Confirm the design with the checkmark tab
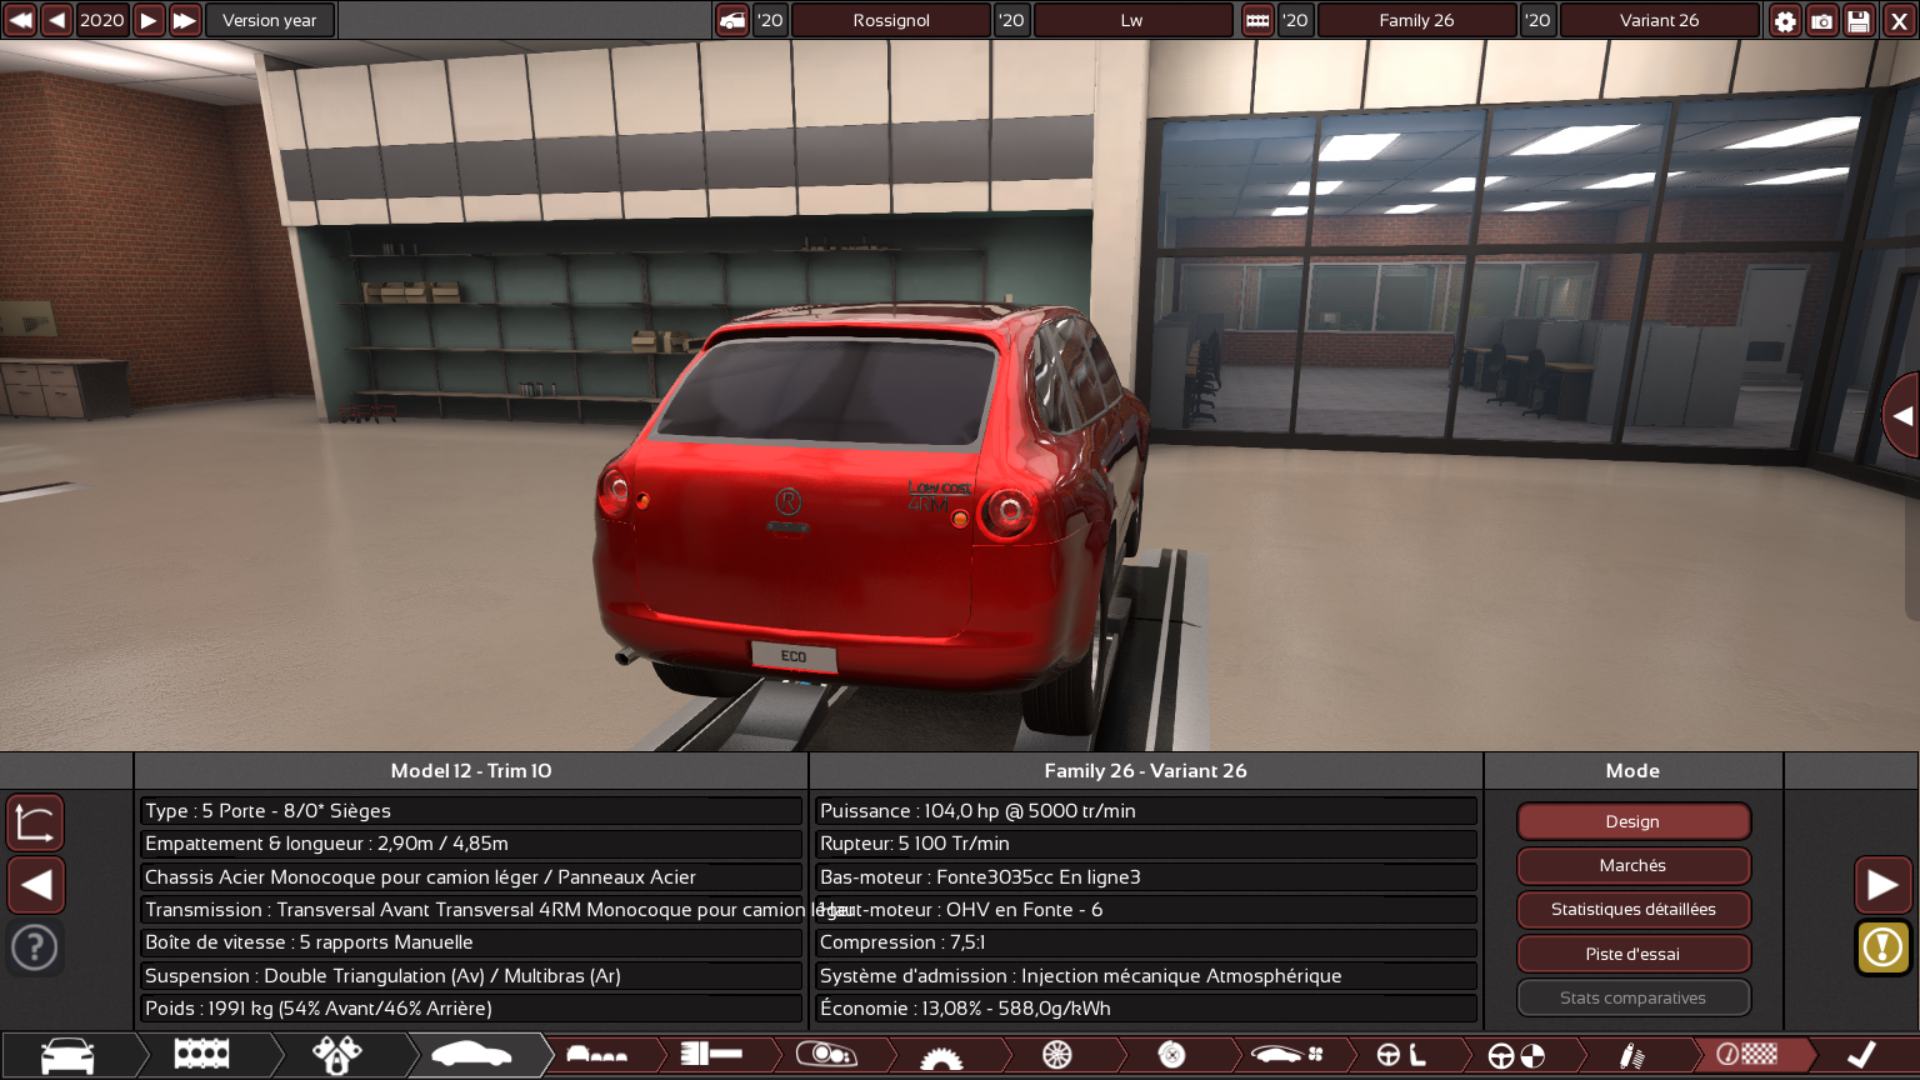1920x1080 pixels. click(x=1862, y=1055)
